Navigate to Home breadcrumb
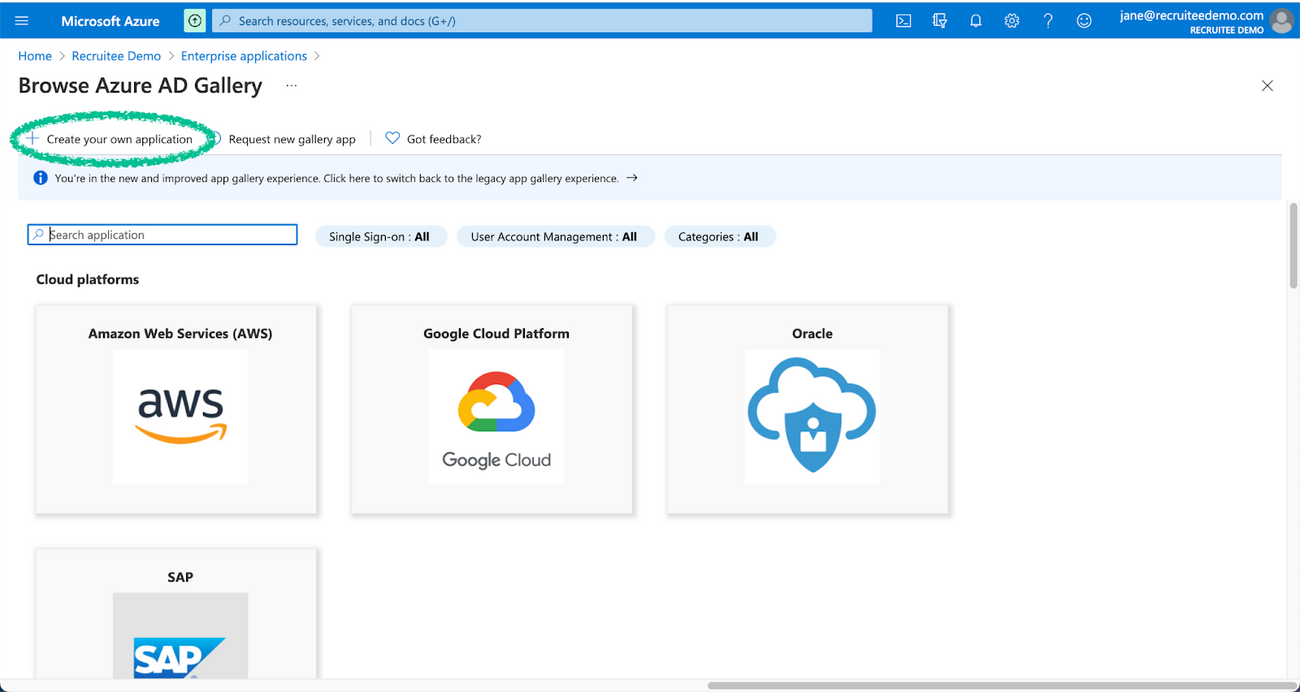The height and width of the screenshot is (692, 1300). [35, 56]
